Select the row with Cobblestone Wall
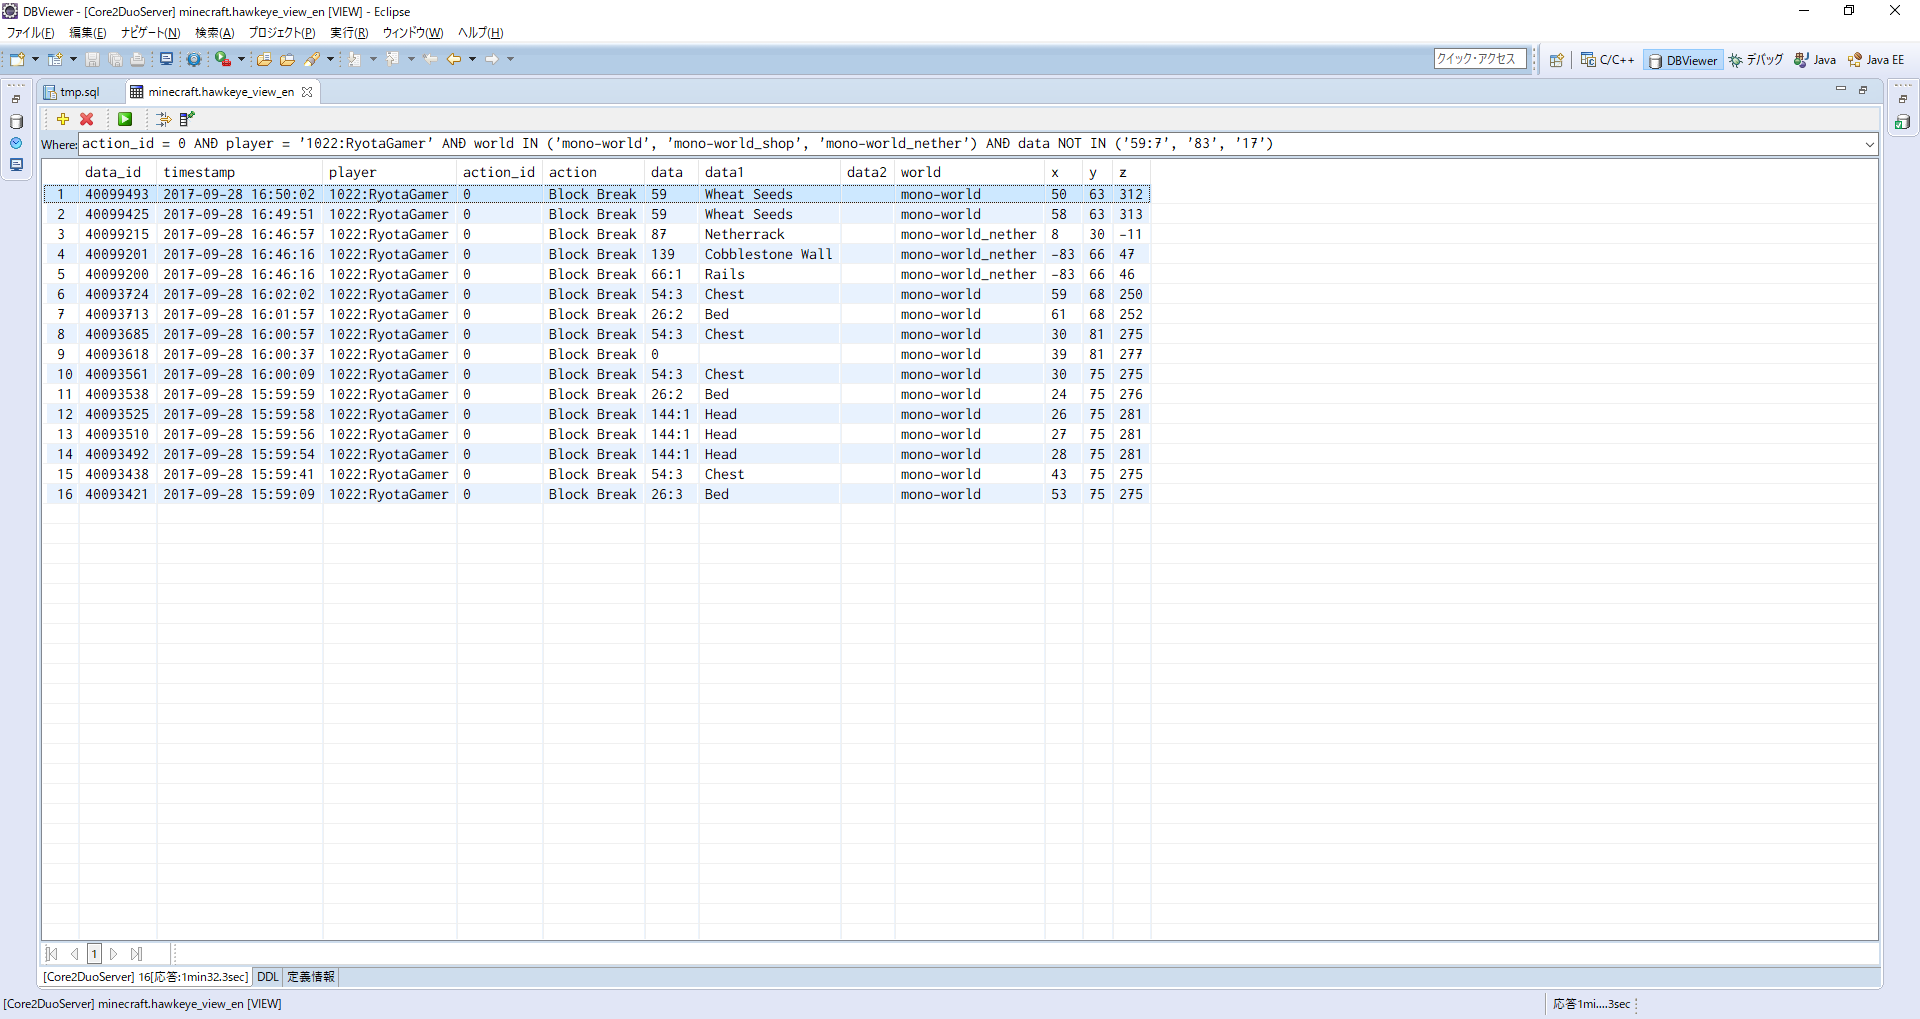 (x=597, y=254)
